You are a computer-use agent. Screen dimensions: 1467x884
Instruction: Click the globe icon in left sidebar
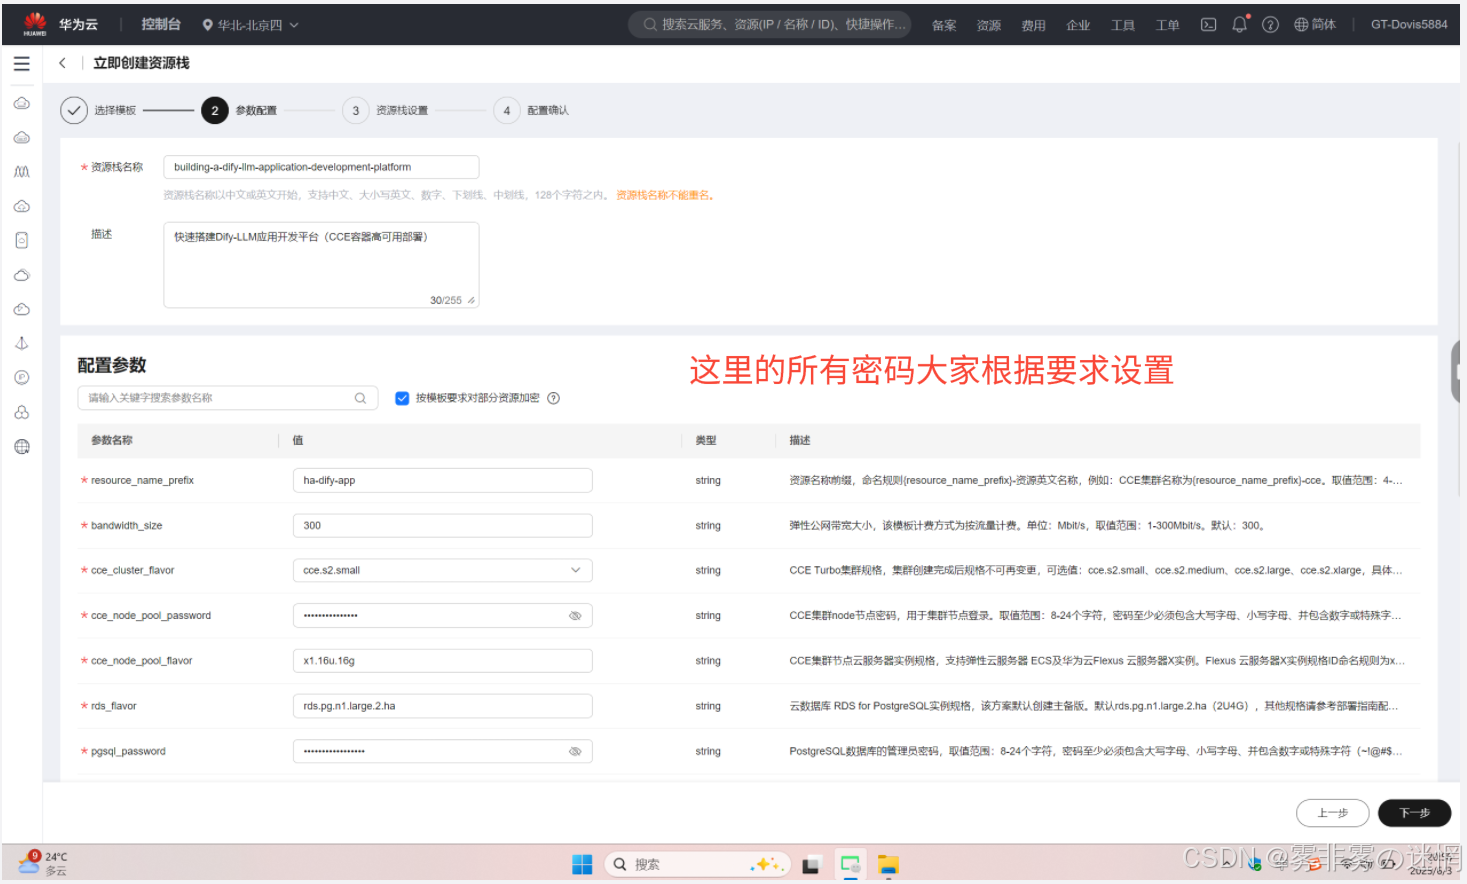click(x=22, y=447)
